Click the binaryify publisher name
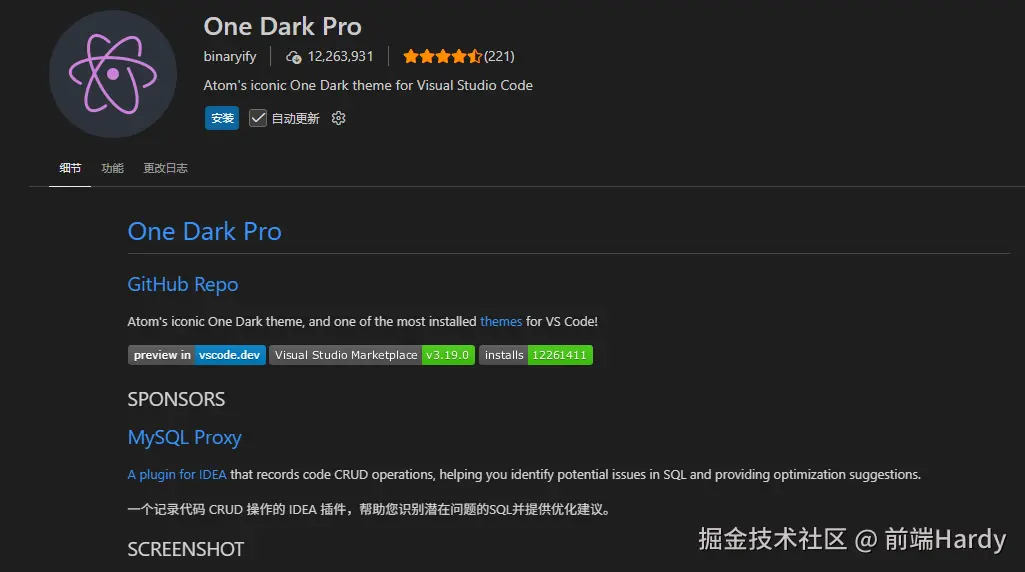 pyautogui.click(x=229, y=56)
